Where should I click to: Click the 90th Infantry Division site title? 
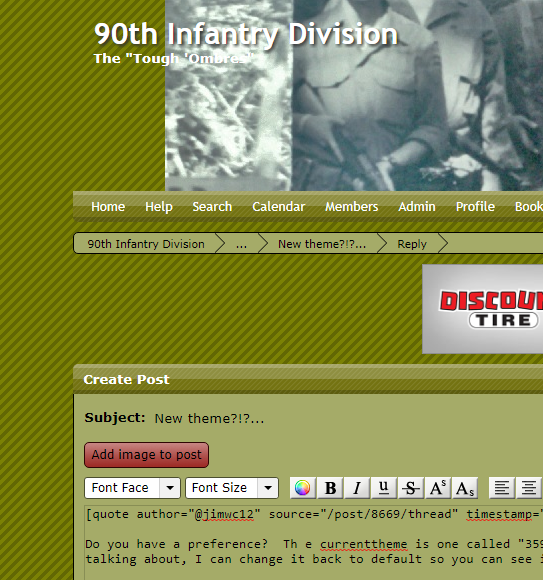[246, 34]
